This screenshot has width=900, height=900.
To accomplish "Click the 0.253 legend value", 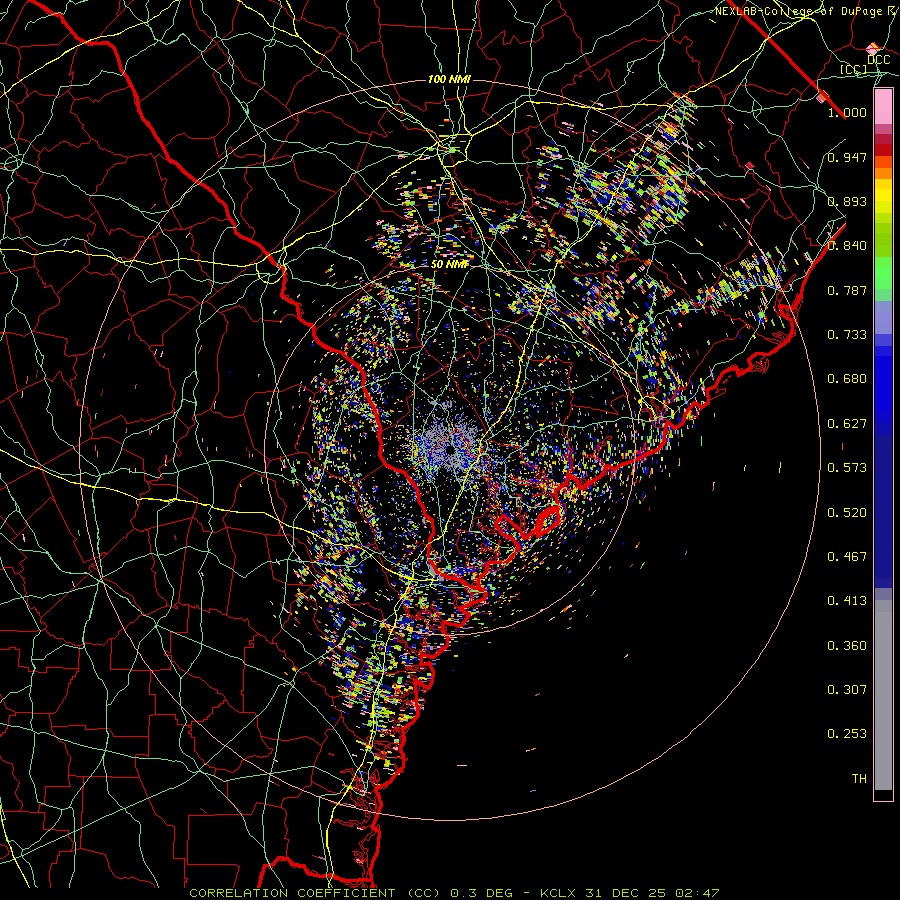I will pyautogui.click(x=847, y=734).
